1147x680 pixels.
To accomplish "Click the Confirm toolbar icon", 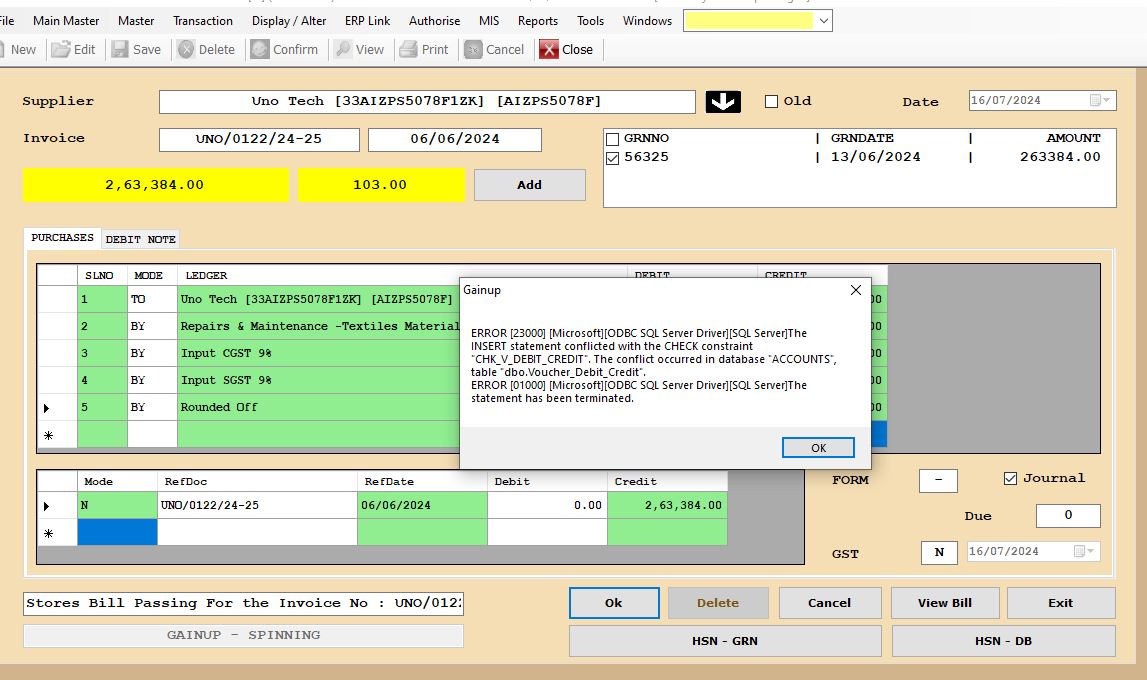I will click(260, 49).
